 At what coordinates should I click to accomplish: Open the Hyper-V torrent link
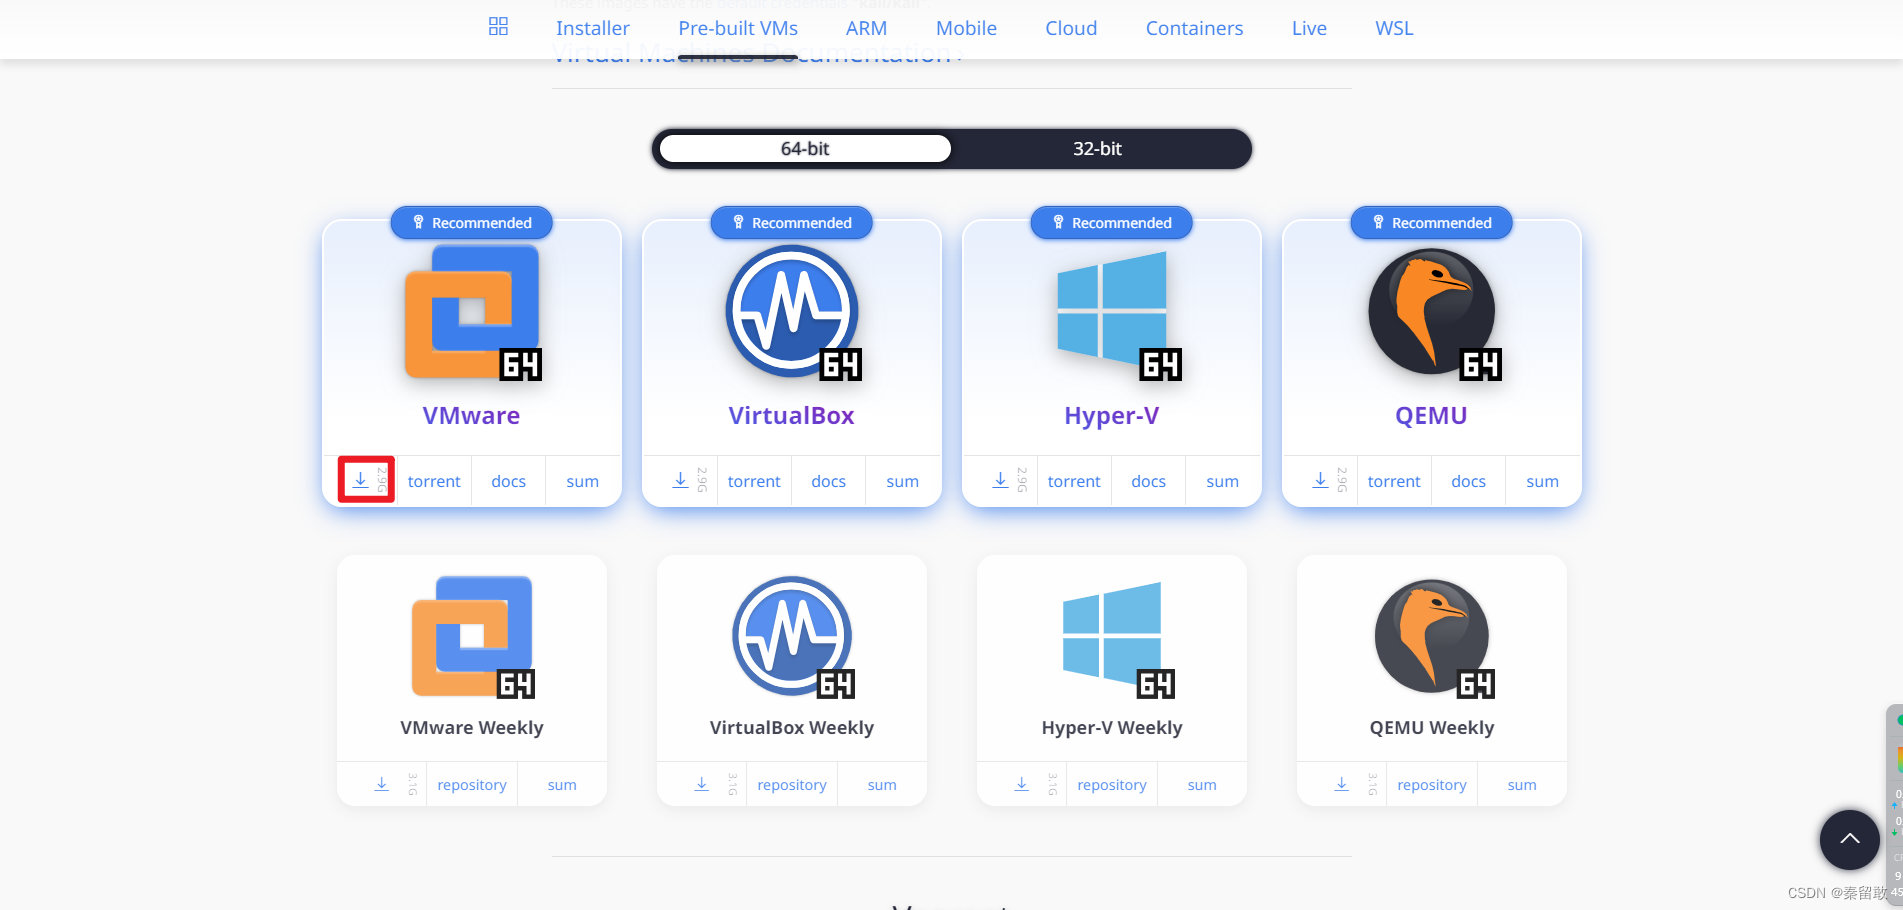coord(1074,481)
